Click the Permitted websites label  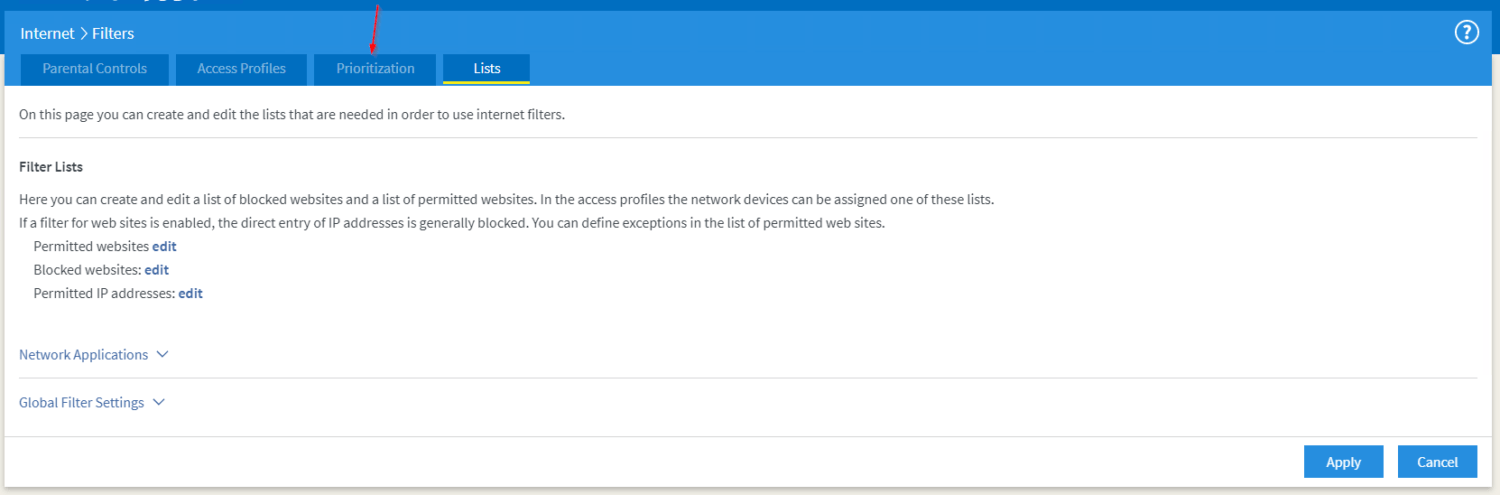91,246
